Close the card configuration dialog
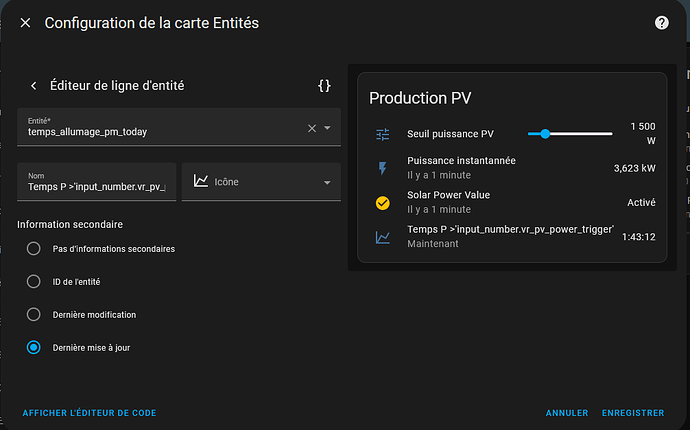690x430 pixels. [25, 23]
